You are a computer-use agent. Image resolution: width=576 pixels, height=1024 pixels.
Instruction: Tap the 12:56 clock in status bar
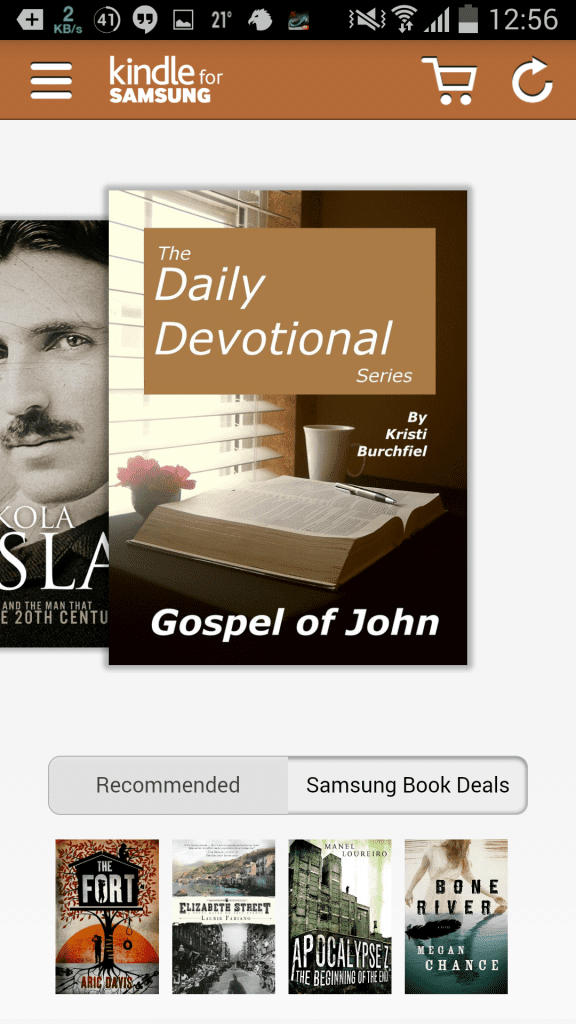click(x=524, y=20)
